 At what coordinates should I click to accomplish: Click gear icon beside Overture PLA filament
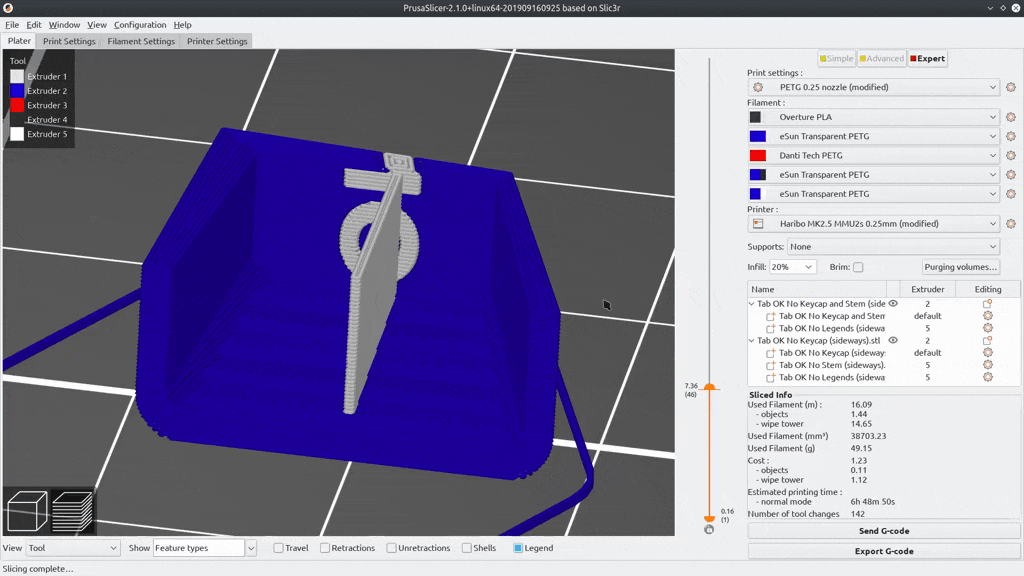pyautogui.click(x=1011, y=117)
